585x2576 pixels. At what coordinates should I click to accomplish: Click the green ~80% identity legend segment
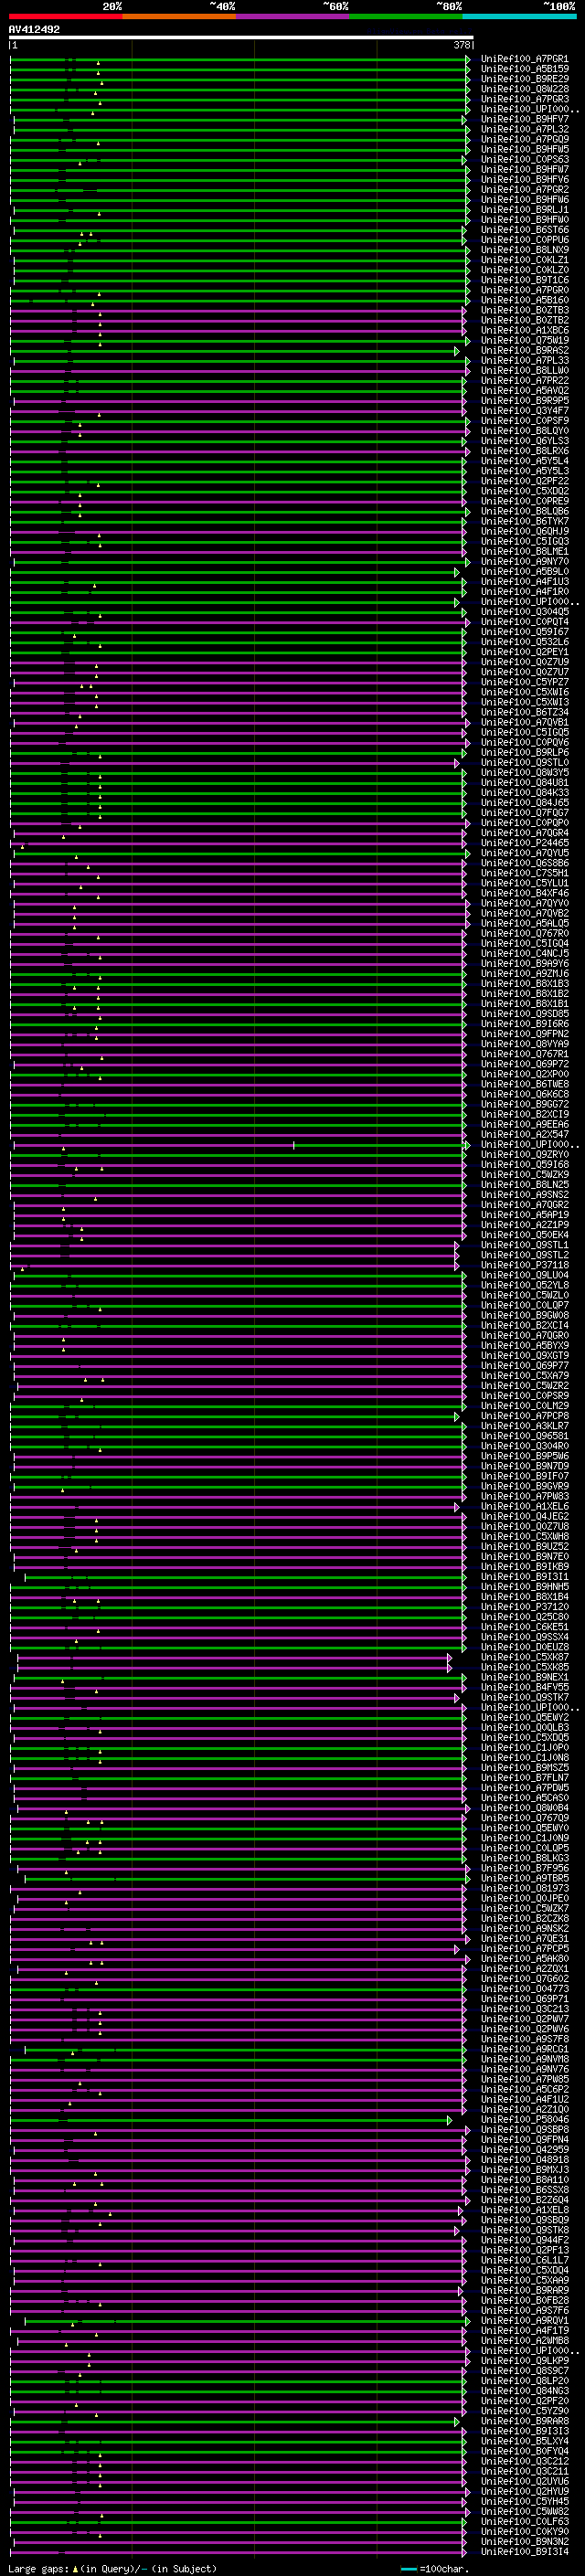406,17
